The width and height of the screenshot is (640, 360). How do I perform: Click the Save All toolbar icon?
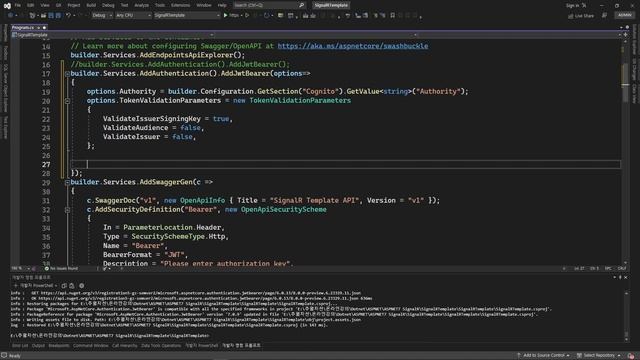pyautogui.click(x=58, y=16)
